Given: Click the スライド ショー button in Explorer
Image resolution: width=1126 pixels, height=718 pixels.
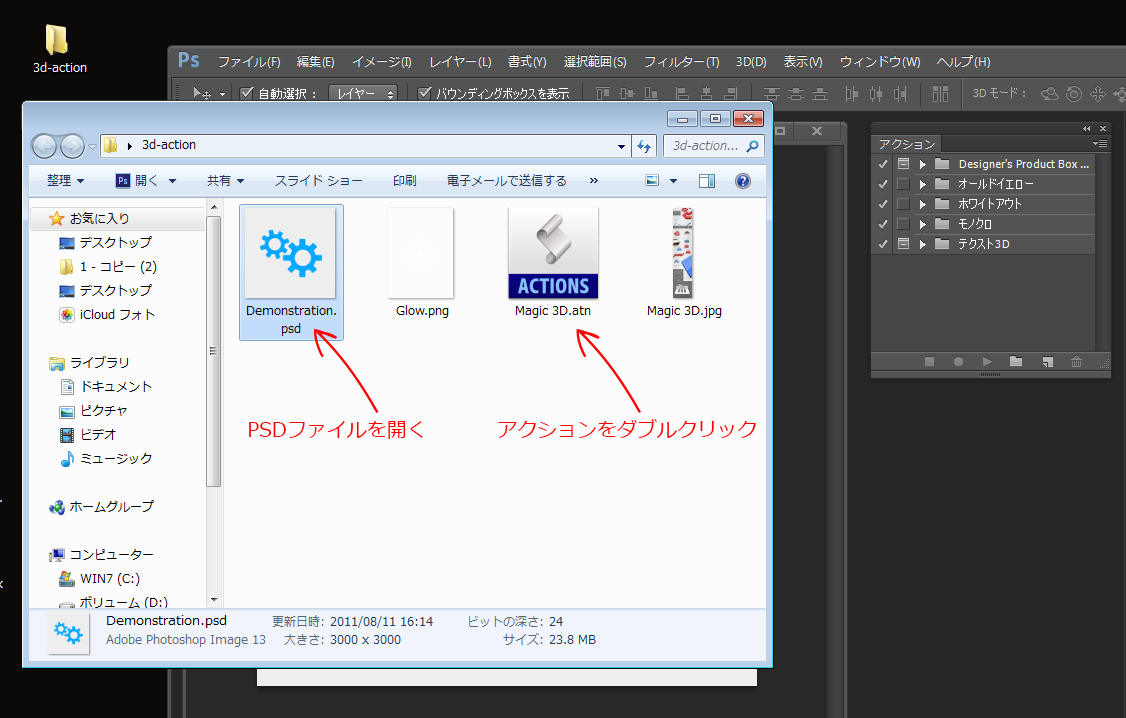Looking at the screenshot, I should [318, 181].
